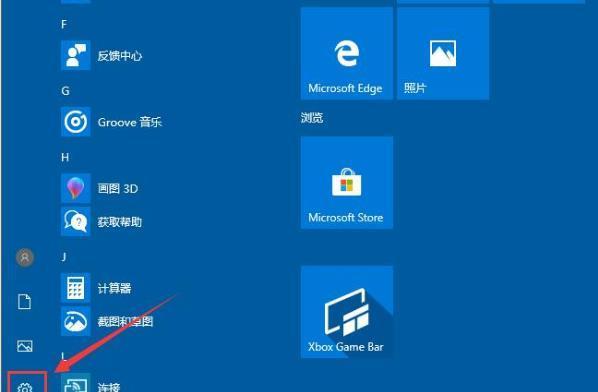Open the 获取帮助 icon
Image resolution: width=598 pixels, height=392 pixels.
point(76,221)
